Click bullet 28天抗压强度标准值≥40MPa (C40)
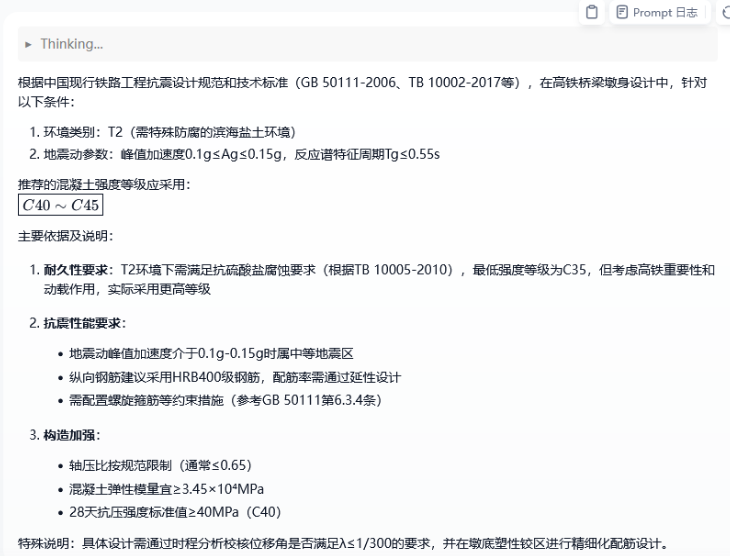This screenshot has width=730, height=556. pos(175,512)
